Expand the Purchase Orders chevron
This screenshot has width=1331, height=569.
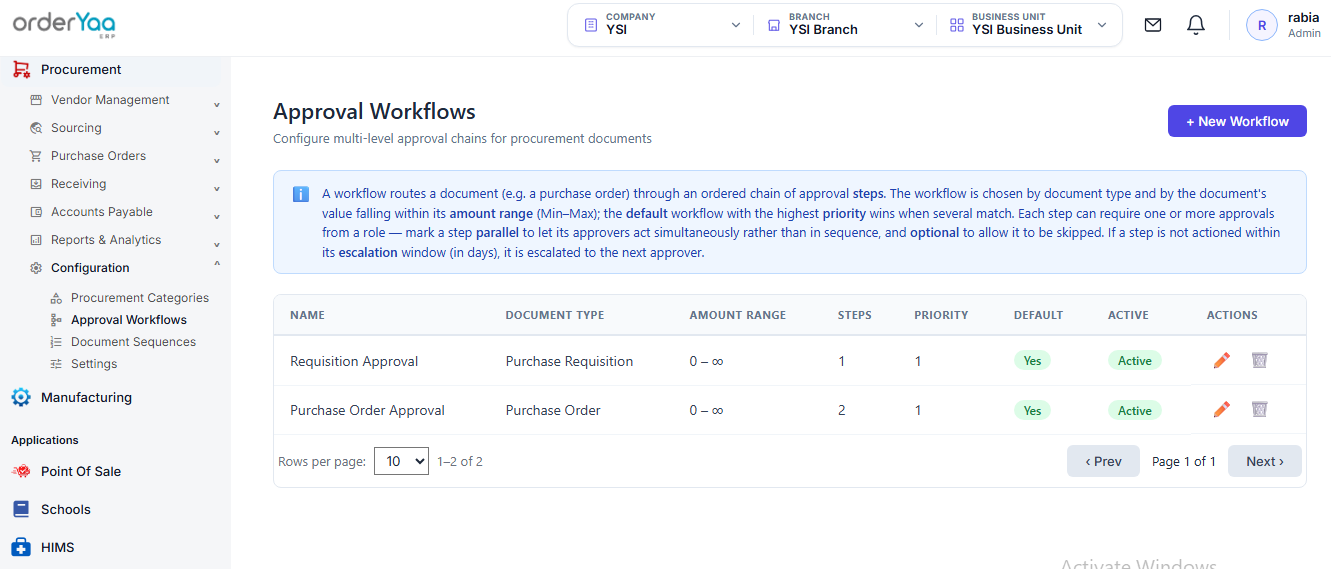point(217,159)
